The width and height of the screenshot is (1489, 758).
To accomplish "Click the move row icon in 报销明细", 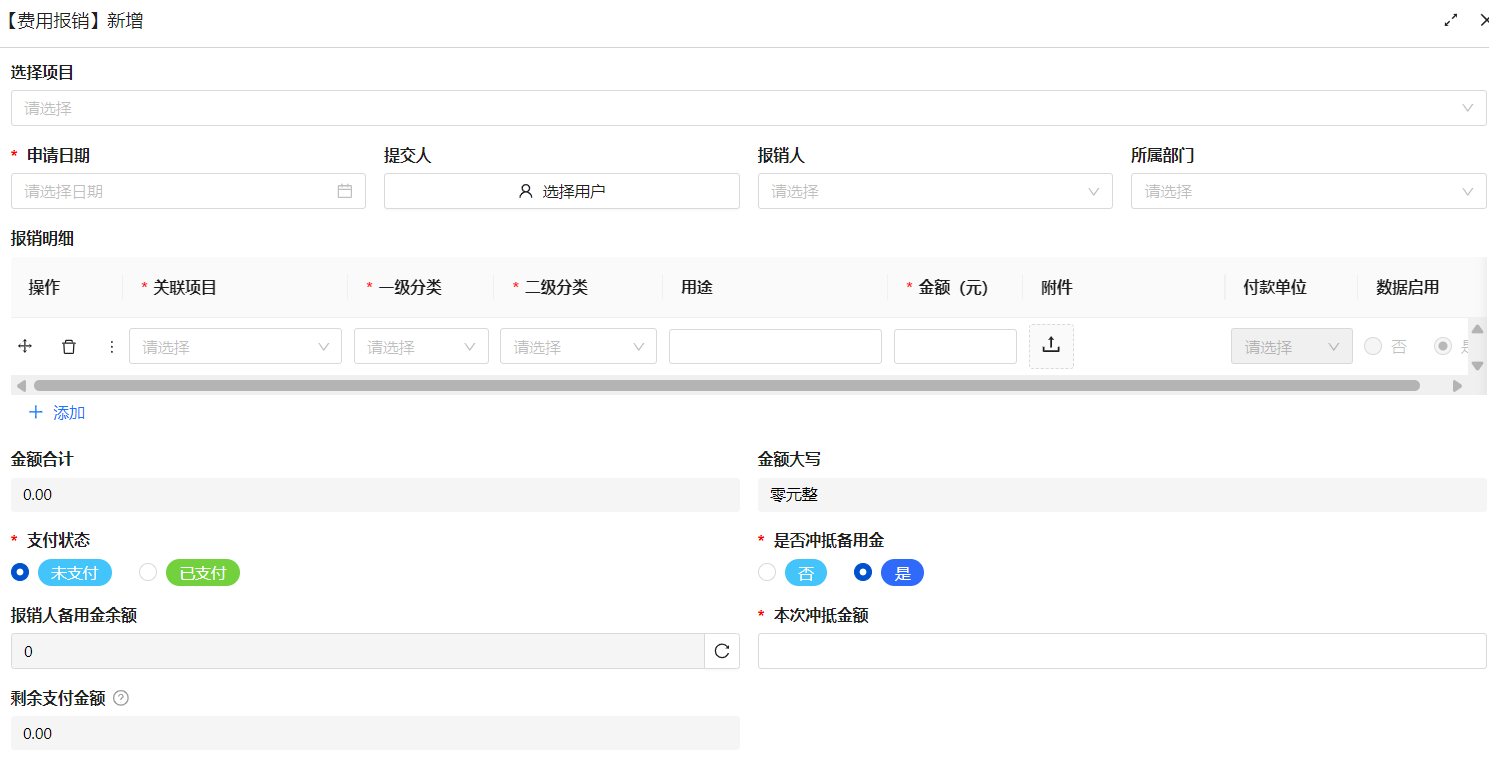I will (x=26, y=346).
